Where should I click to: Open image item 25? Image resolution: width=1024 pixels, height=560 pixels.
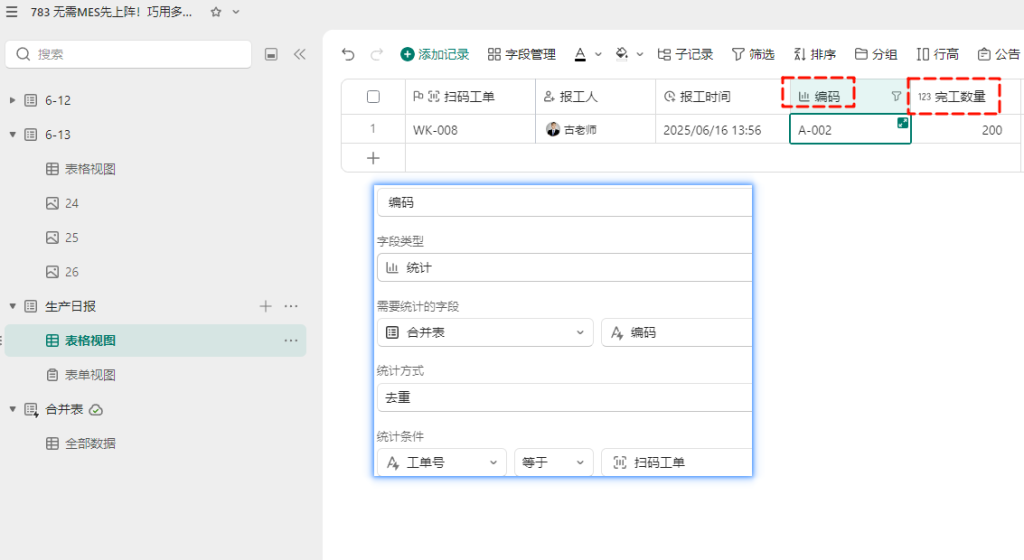click(x=62, y=238)
